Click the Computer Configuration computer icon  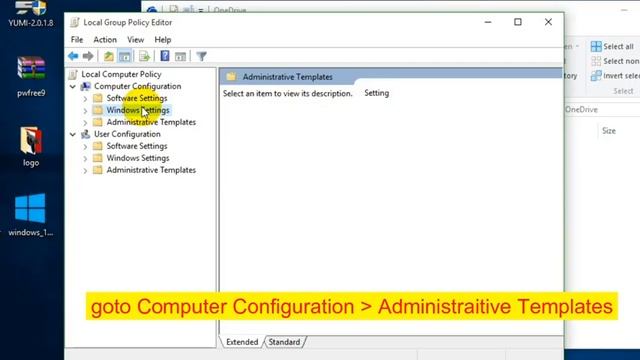coord(86,86)
